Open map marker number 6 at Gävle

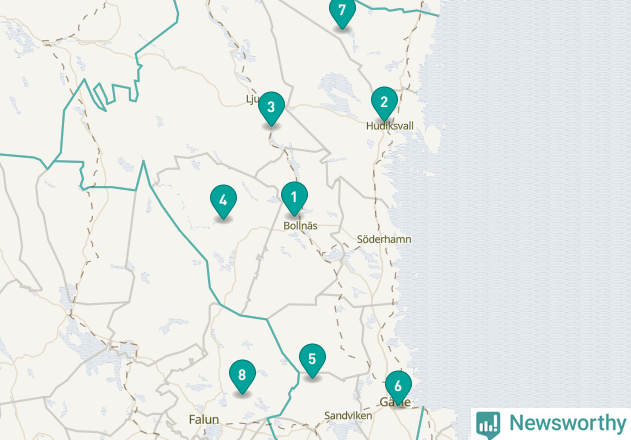click(398, 387)
